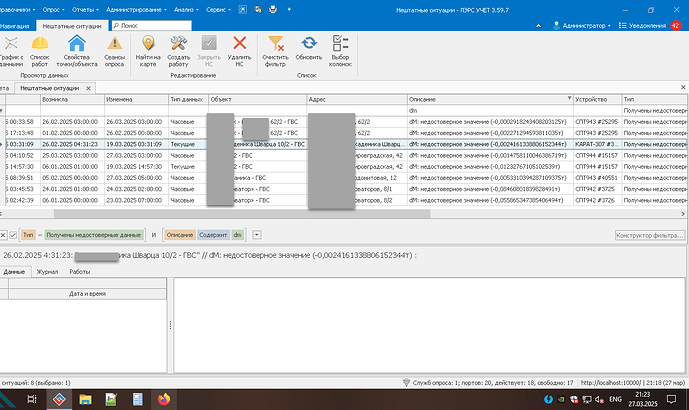
Task: Open the Администрирование menu
Action: (136, 9)
